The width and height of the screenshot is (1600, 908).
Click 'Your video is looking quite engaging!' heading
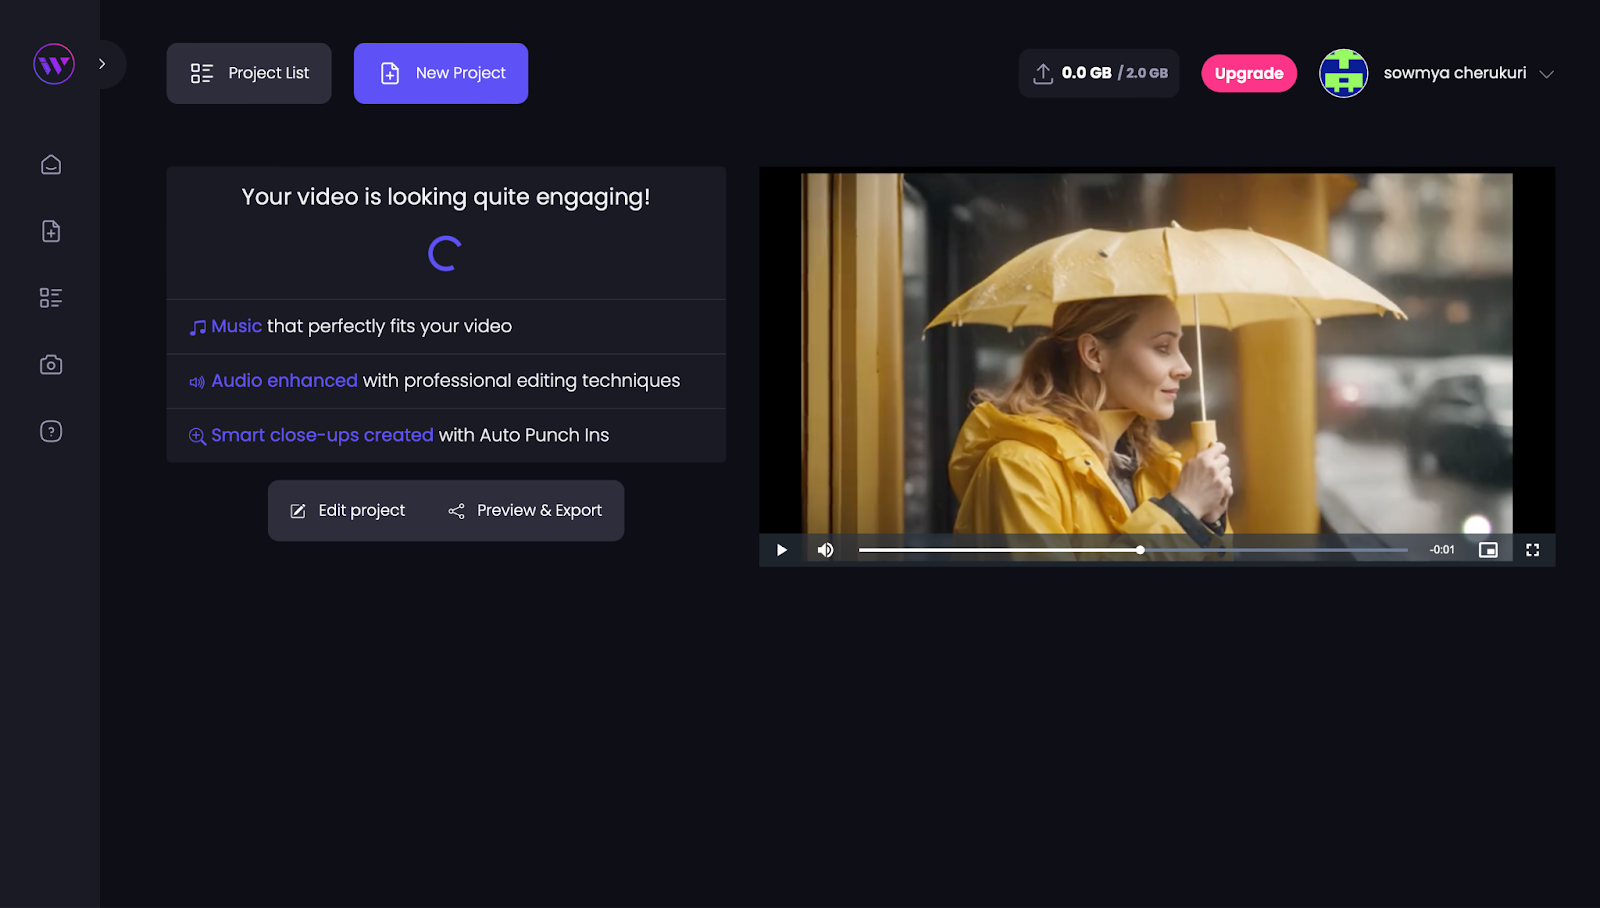446,197
